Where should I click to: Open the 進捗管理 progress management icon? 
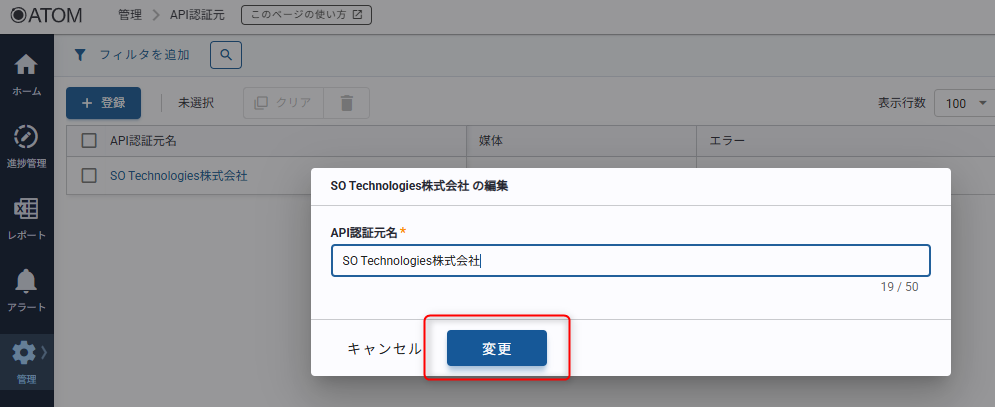tap(26, 137)
